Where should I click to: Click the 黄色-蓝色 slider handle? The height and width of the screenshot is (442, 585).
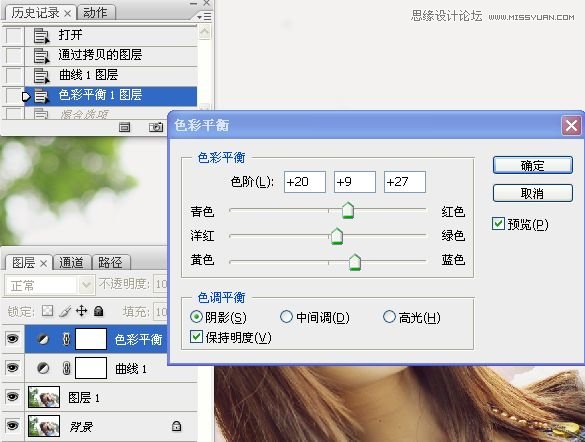(355, 262)
